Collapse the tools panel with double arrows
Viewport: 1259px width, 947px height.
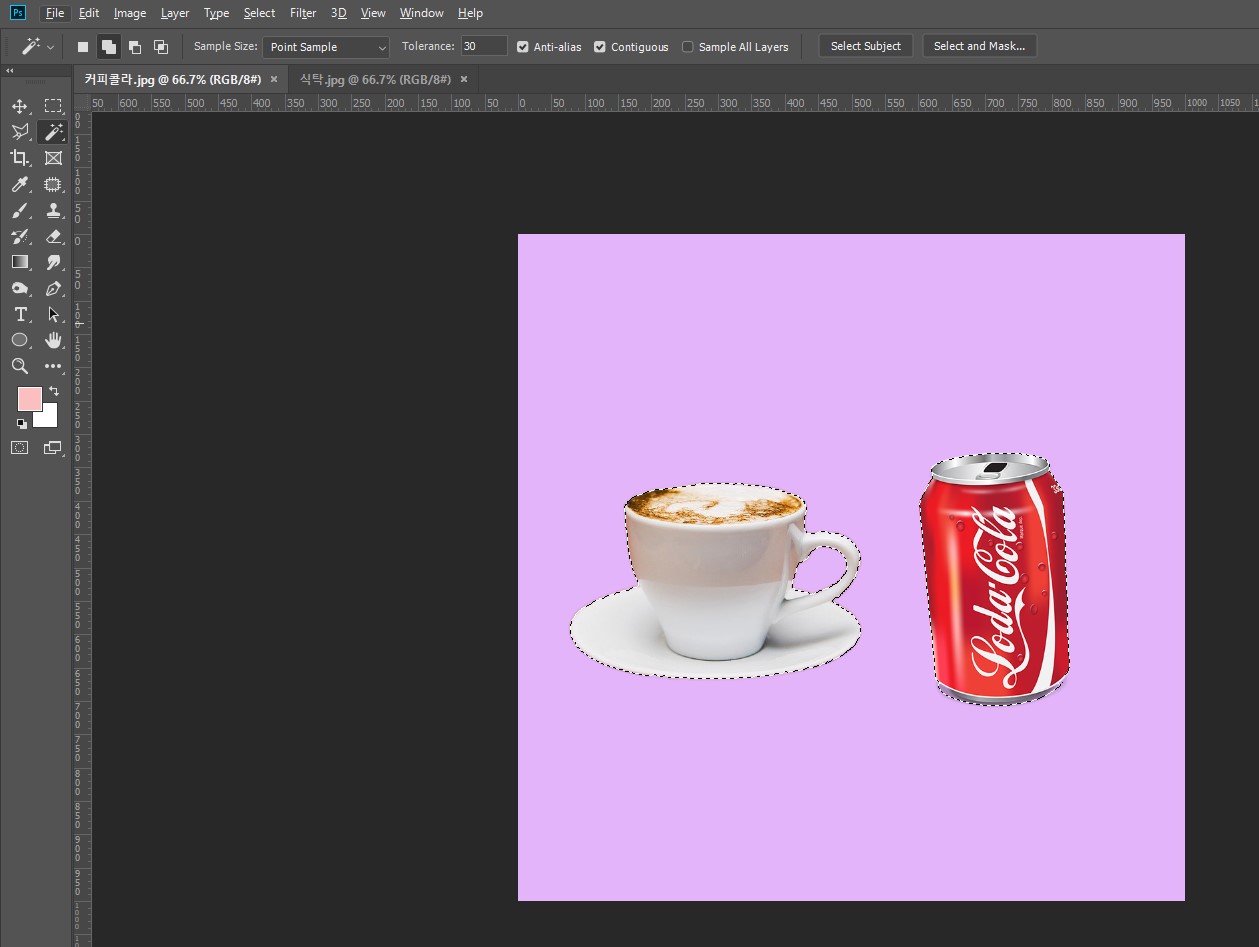click(10, 71)
